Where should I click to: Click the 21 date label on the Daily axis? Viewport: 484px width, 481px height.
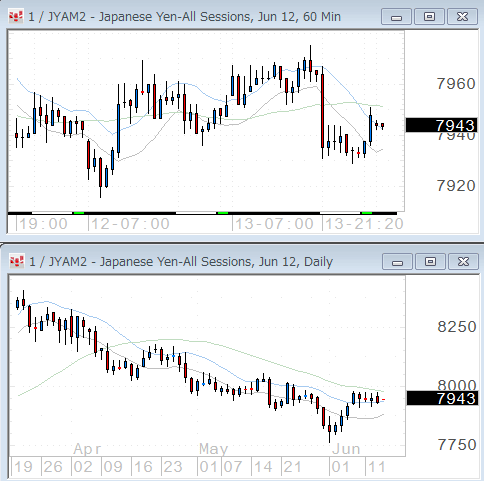[x=293, y=467]
